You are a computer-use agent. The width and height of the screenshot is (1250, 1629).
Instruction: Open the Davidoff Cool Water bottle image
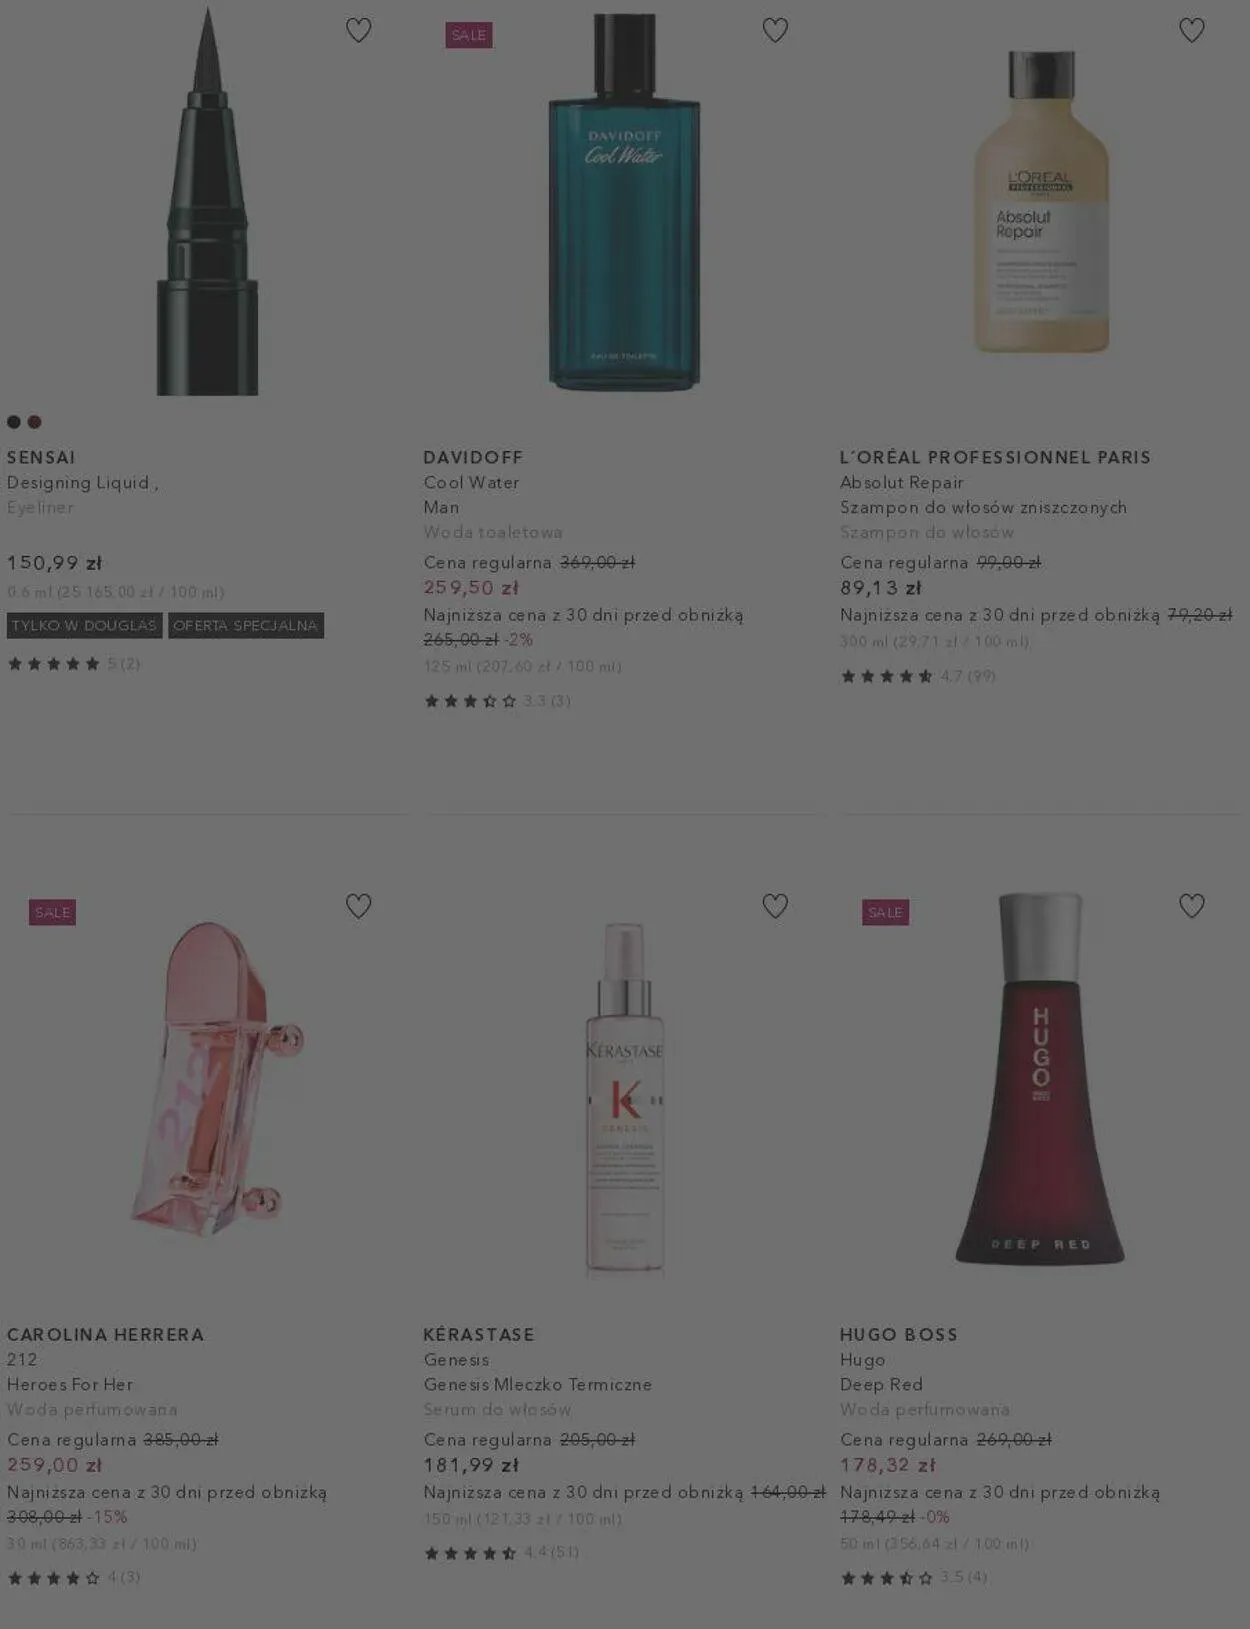coord(624,201)
